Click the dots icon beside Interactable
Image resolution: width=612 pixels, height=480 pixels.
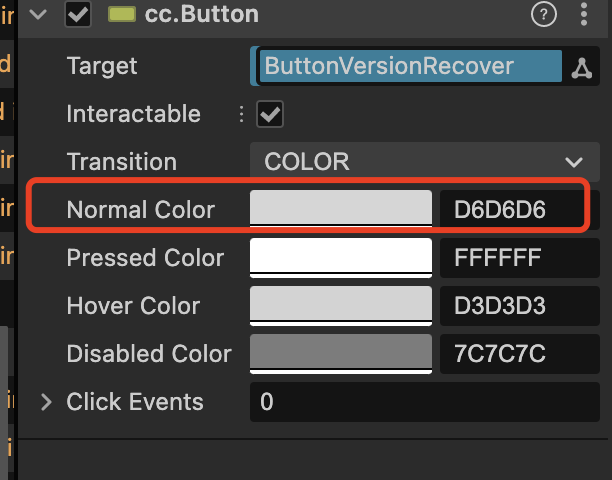pyautogui.click(x=241, y=115)
